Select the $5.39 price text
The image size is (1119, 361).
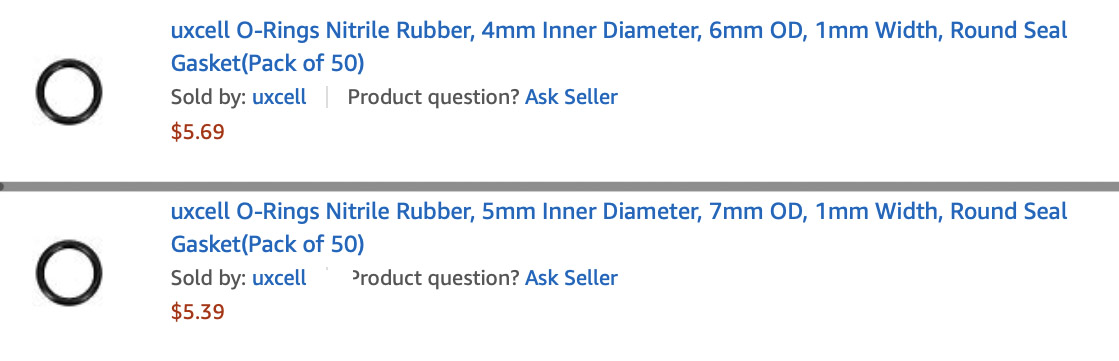pos(198,312)
